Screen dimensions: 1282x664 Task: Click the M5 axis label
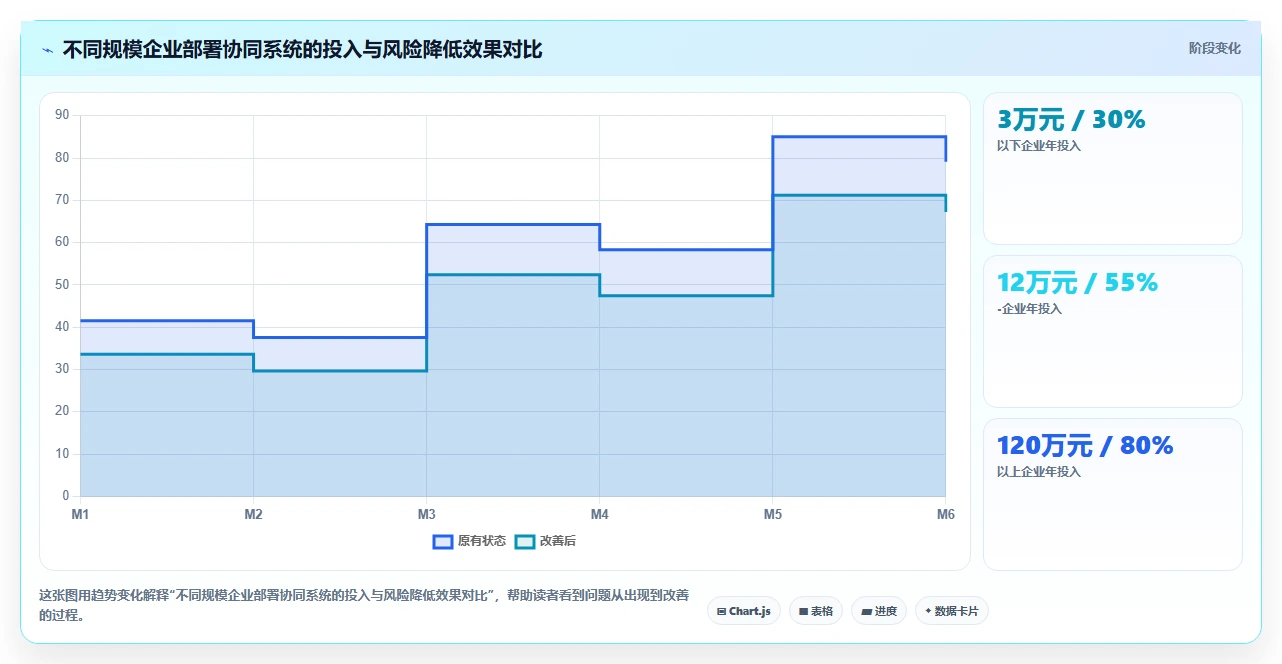(772, 515)
